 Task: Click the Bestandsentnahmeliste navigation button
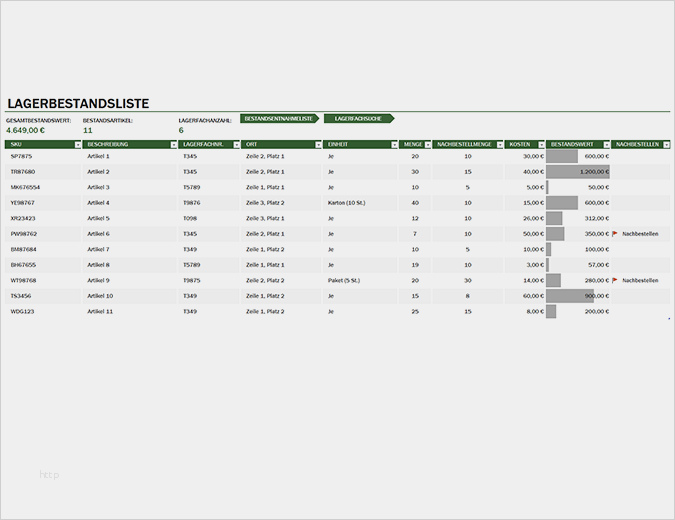coord(279,118)
